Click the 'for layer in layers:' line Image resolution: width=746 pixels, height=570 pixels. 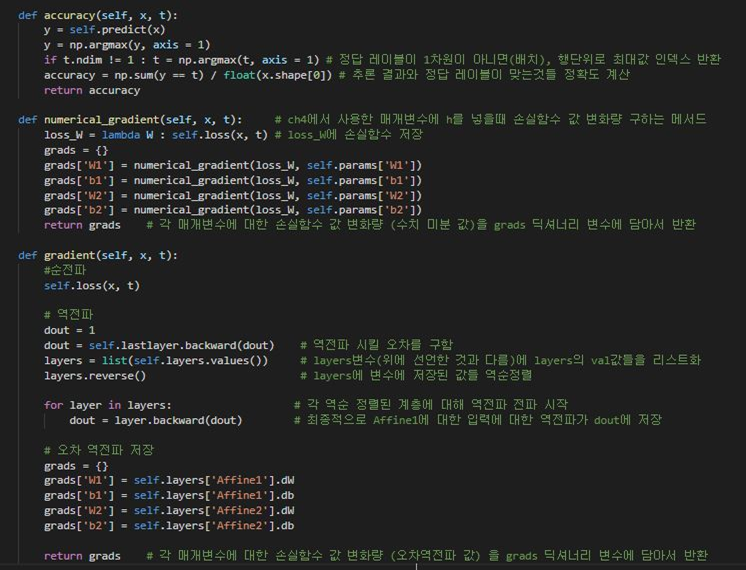pos(108,405)
